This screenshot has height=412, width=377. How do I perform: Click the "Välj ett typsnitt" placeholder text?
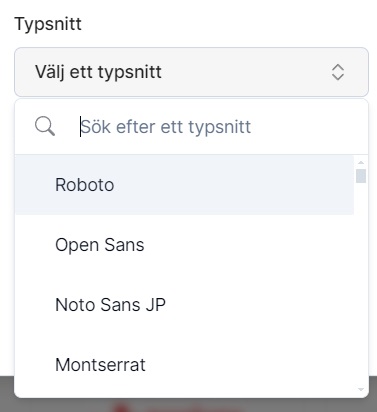[x=98, y=72]
